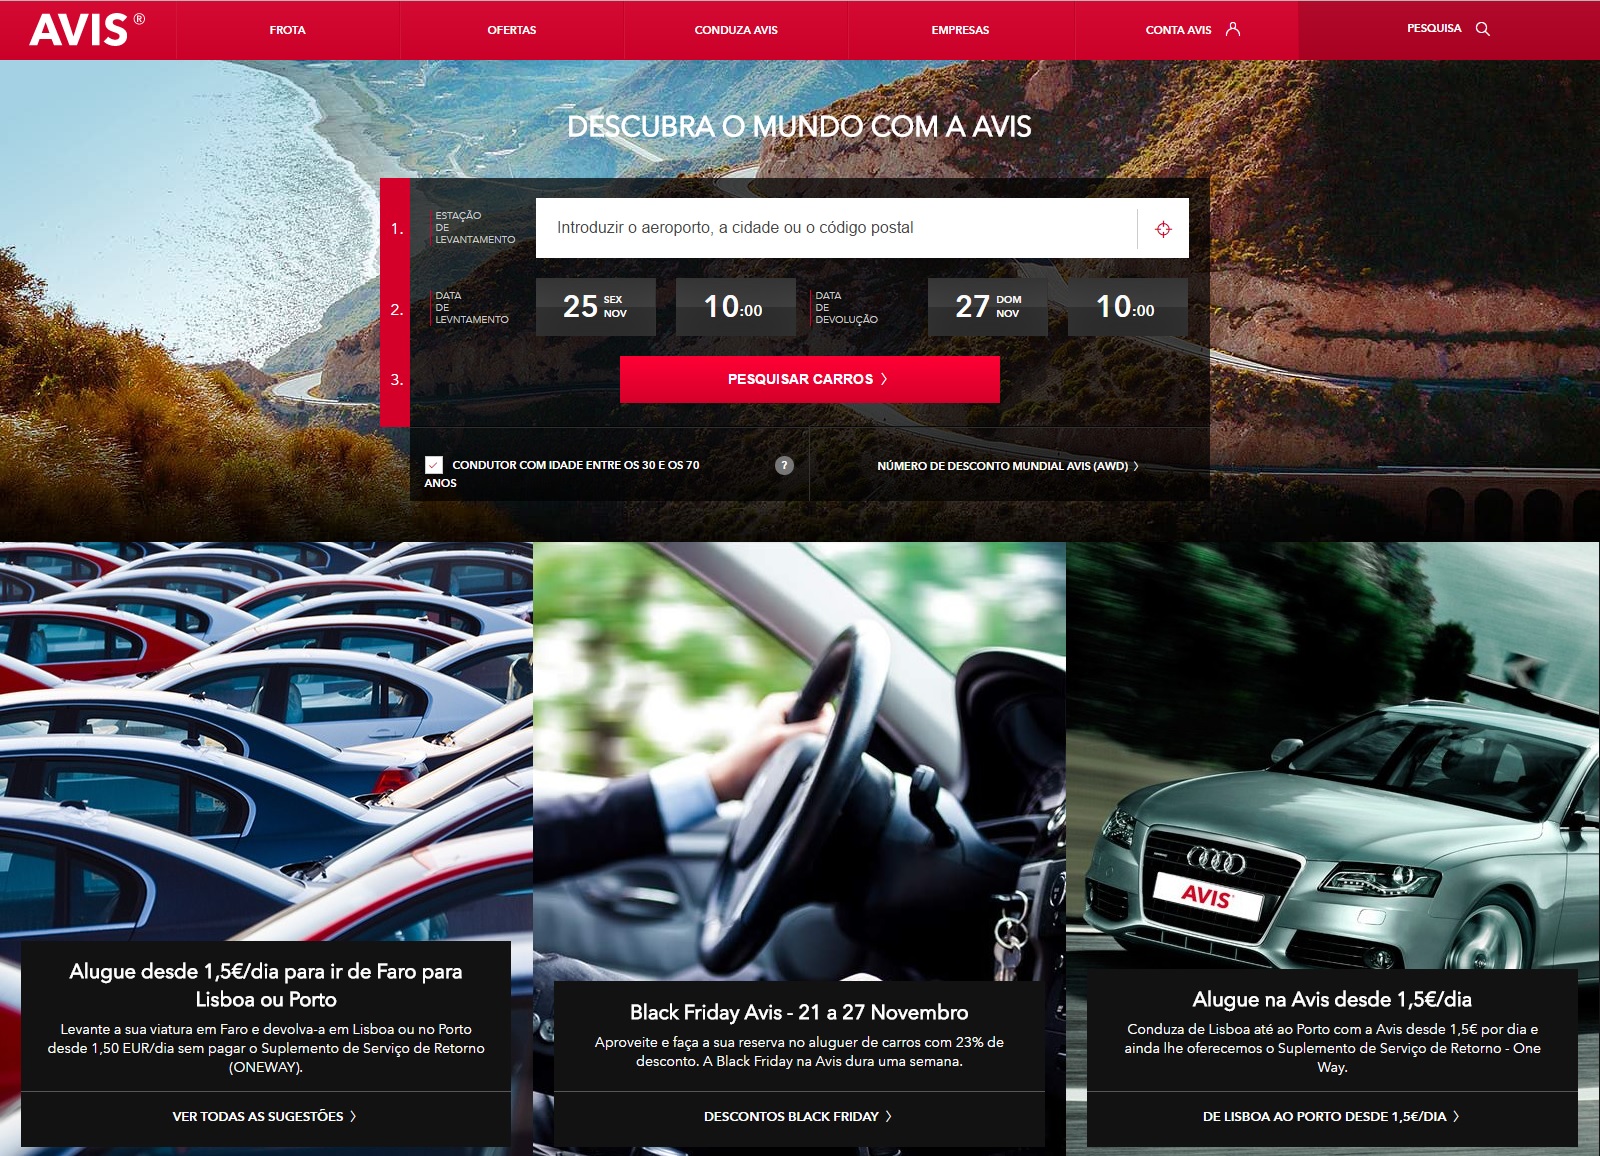Open the Frota menu
Image resolution: width=1600 pixels, height=1156 pixels.
(287, 30)
